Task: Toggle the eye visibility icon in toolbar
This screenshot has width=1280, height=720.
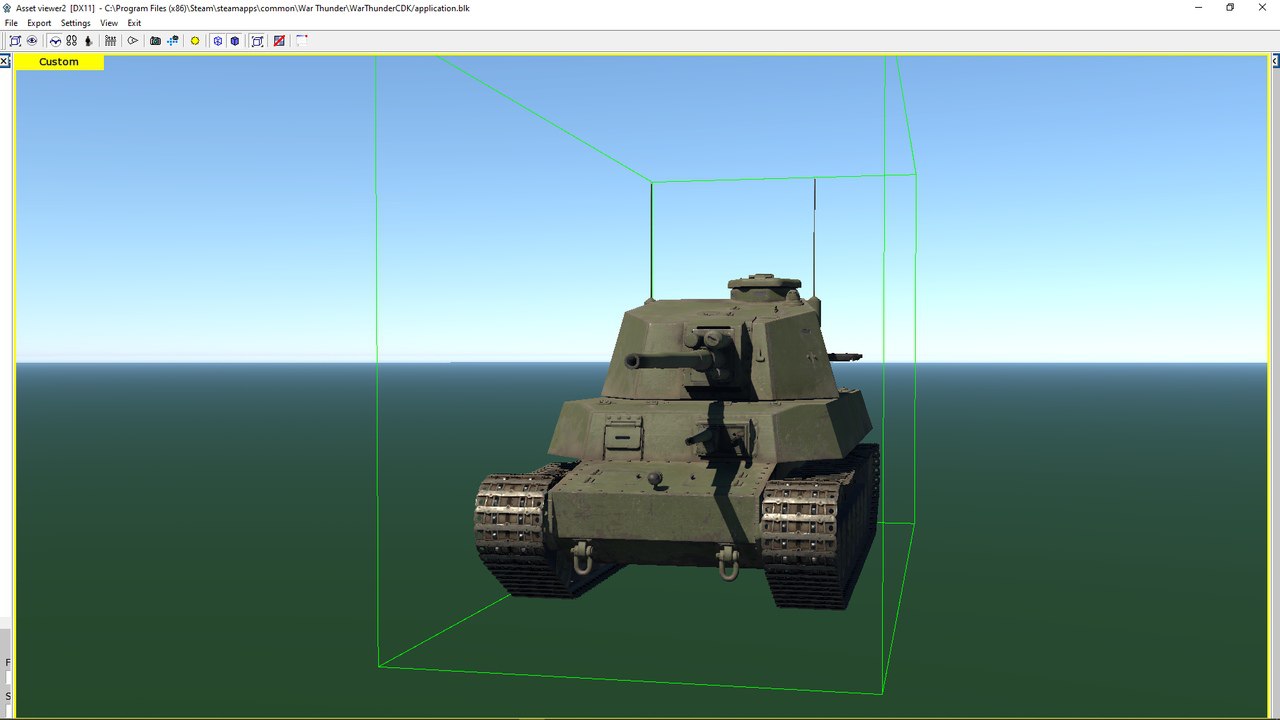Action: [x=32, y=41]
